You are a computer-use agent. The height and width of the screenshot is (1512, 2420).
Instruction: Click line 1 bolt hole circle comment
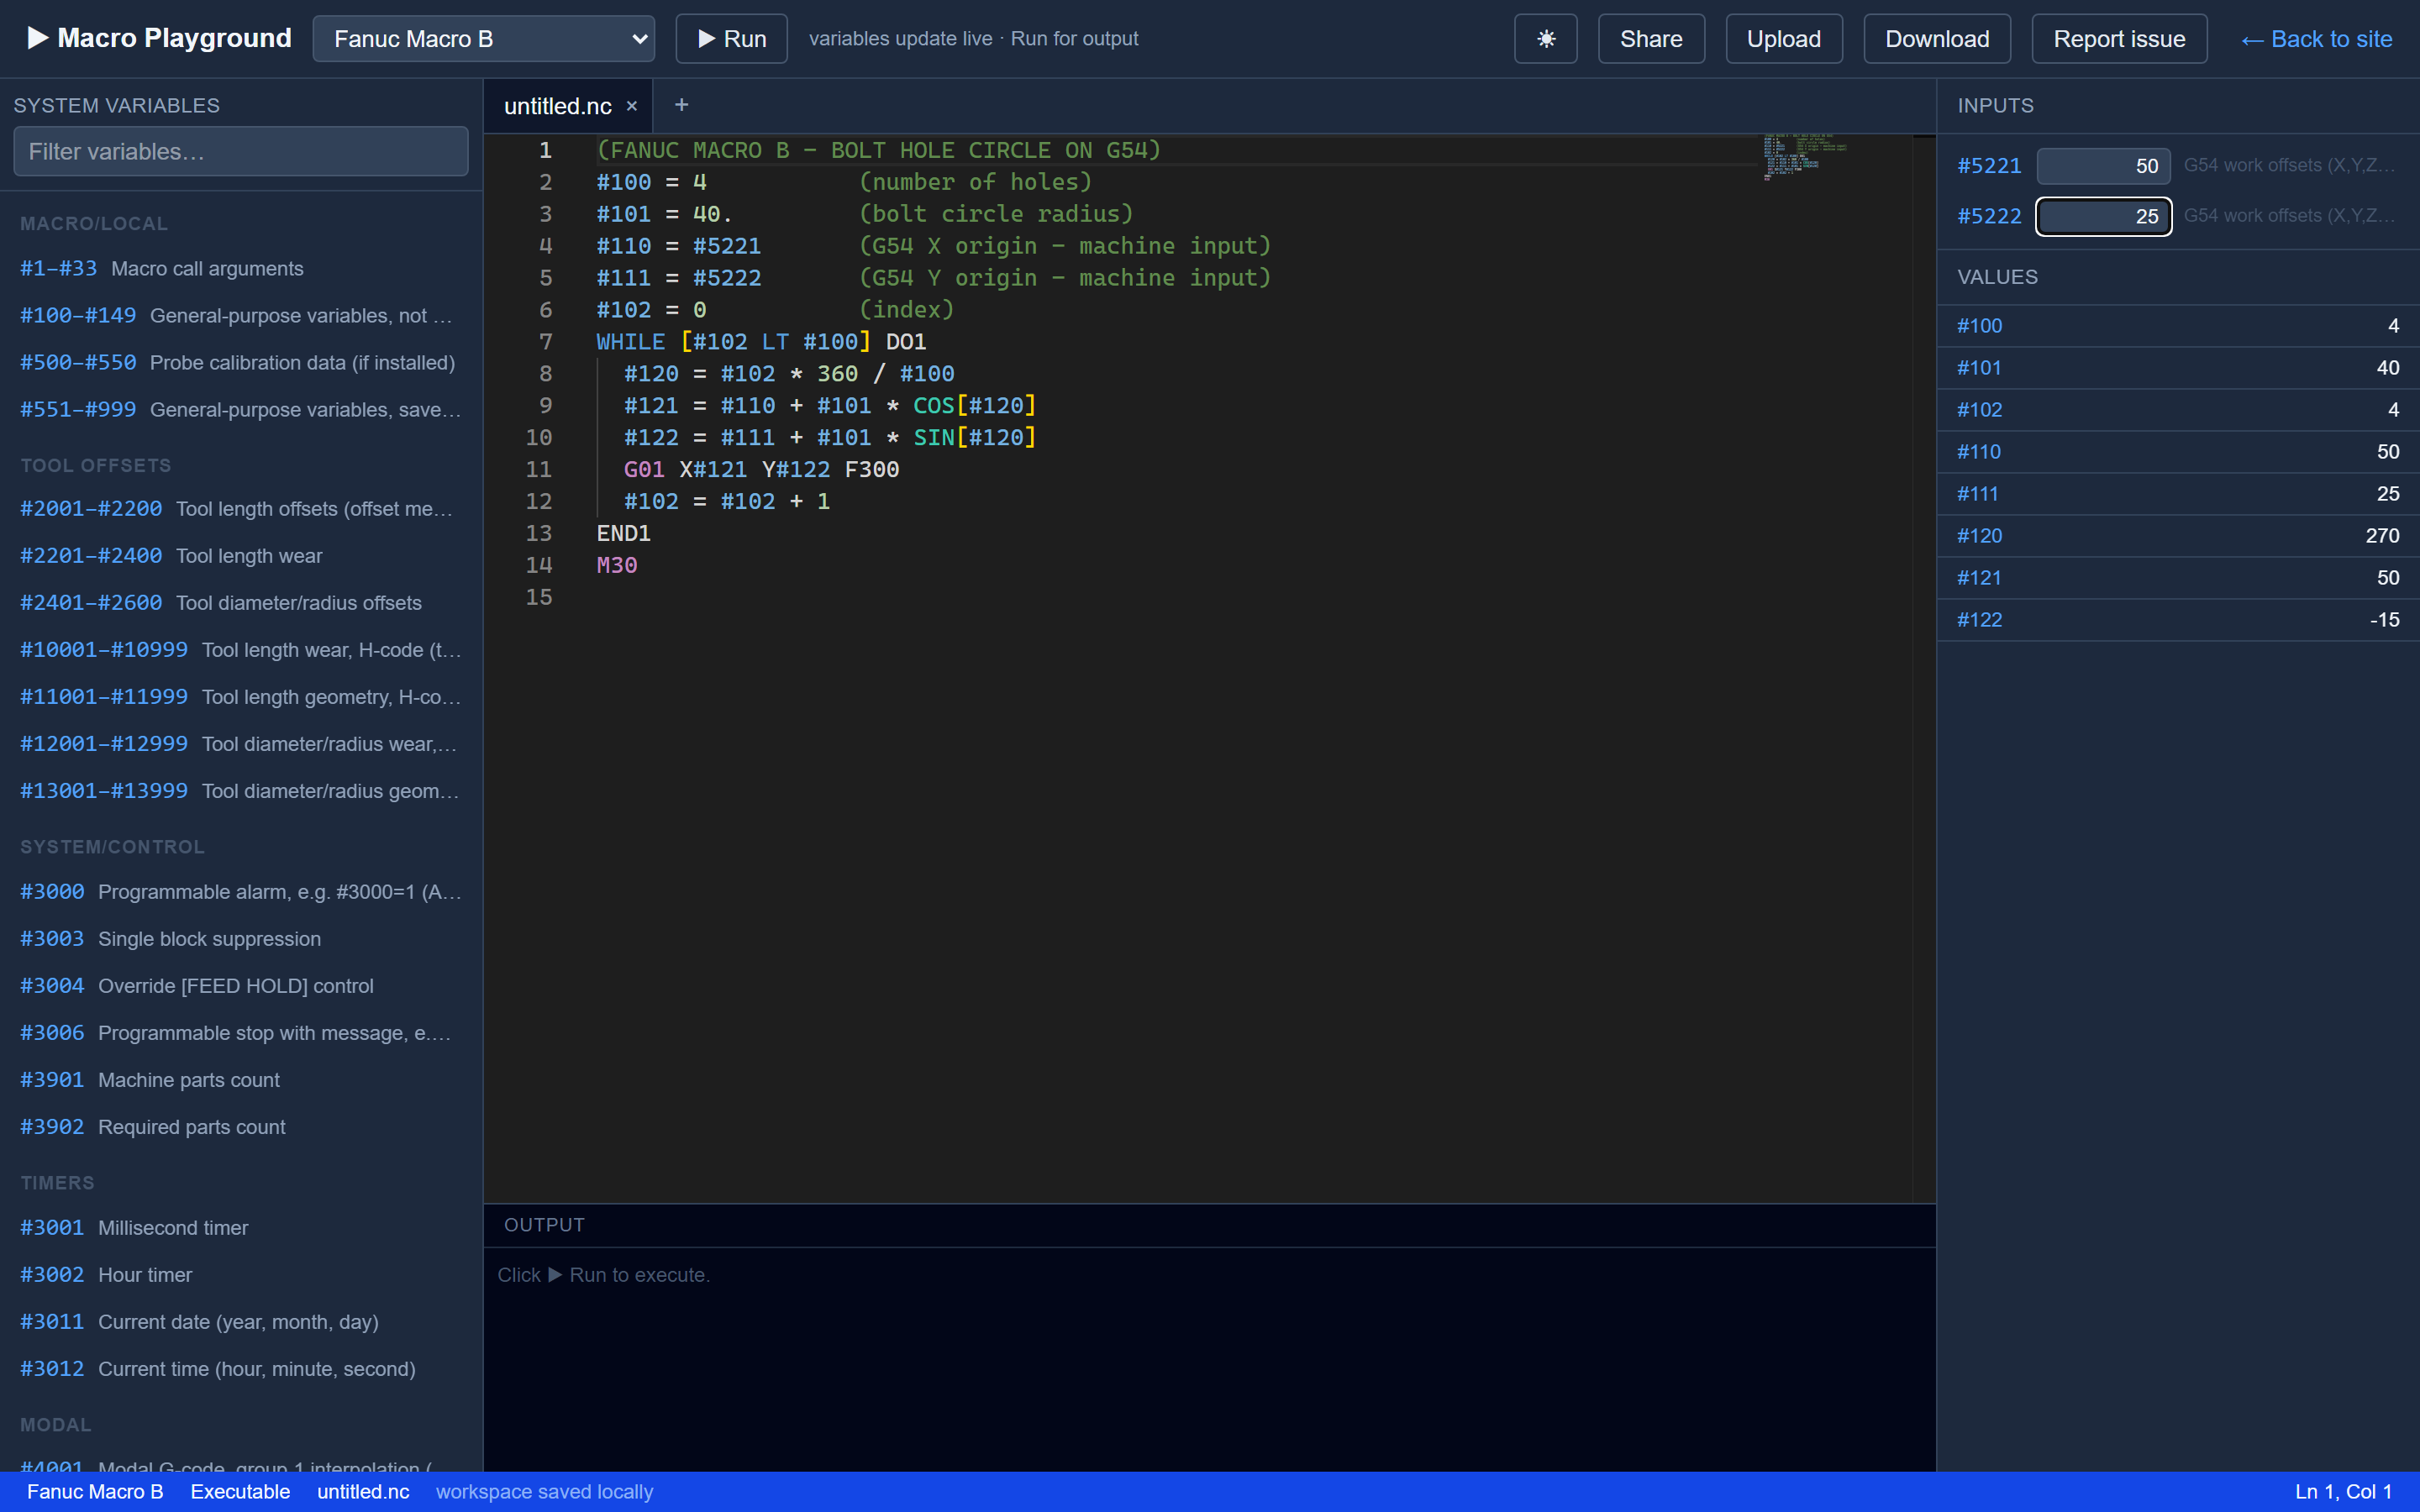(x=879, y=150)
